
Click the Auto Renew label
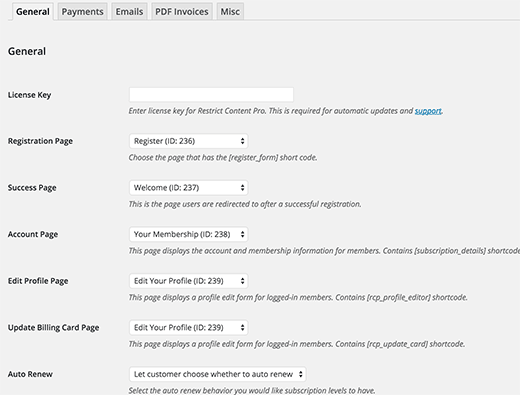(x=30, y=374)
